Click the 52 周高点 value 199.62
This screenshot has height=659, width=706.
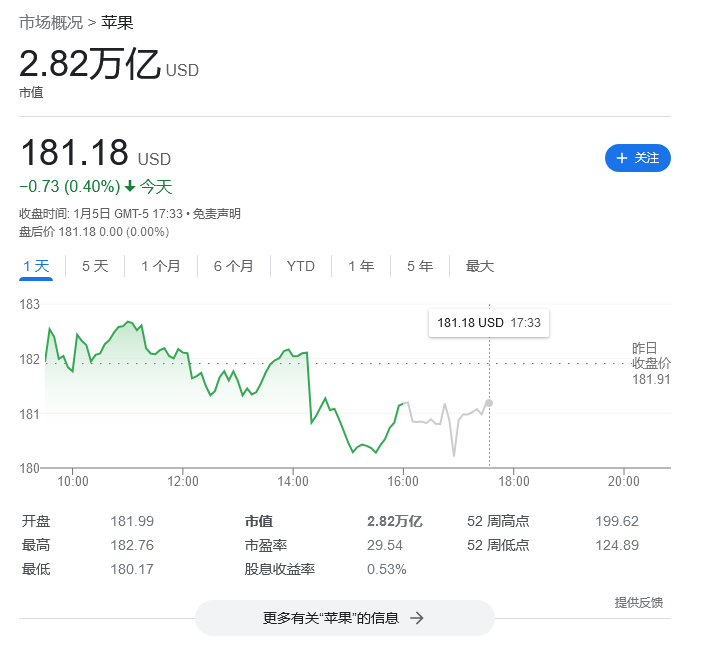(x=617, y=521)
